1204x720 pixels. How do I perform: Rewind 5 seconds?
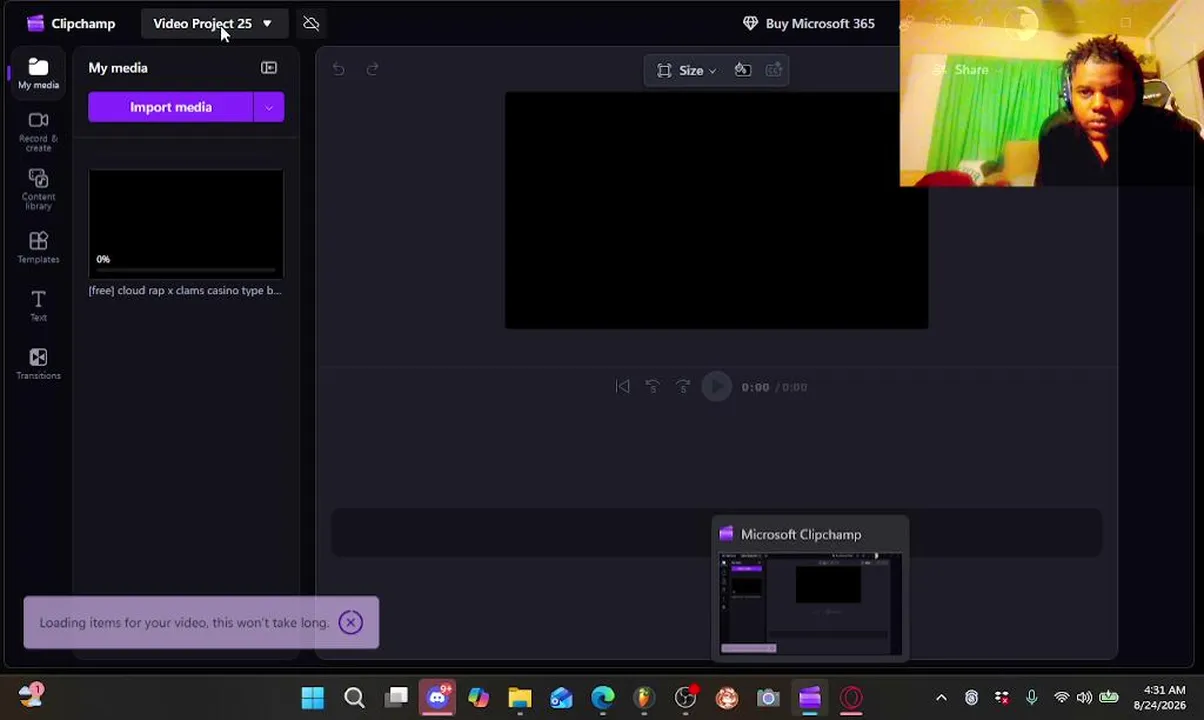pos(652,387)
